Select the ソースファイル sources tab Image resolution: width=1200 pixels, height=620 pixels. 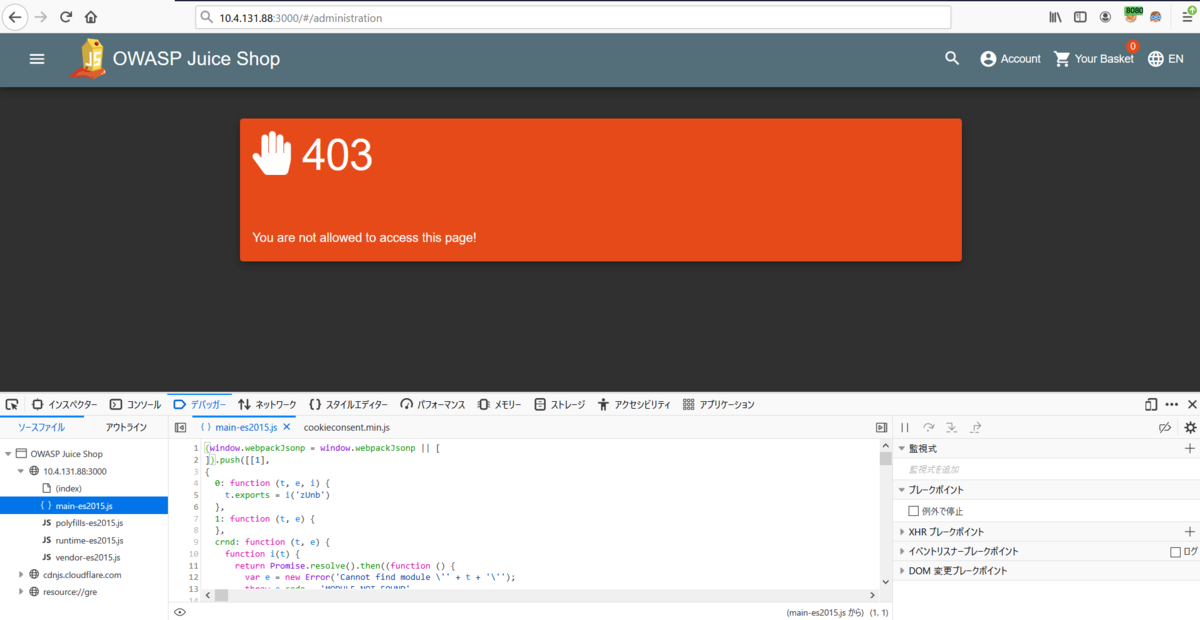(x=41, y=427)
